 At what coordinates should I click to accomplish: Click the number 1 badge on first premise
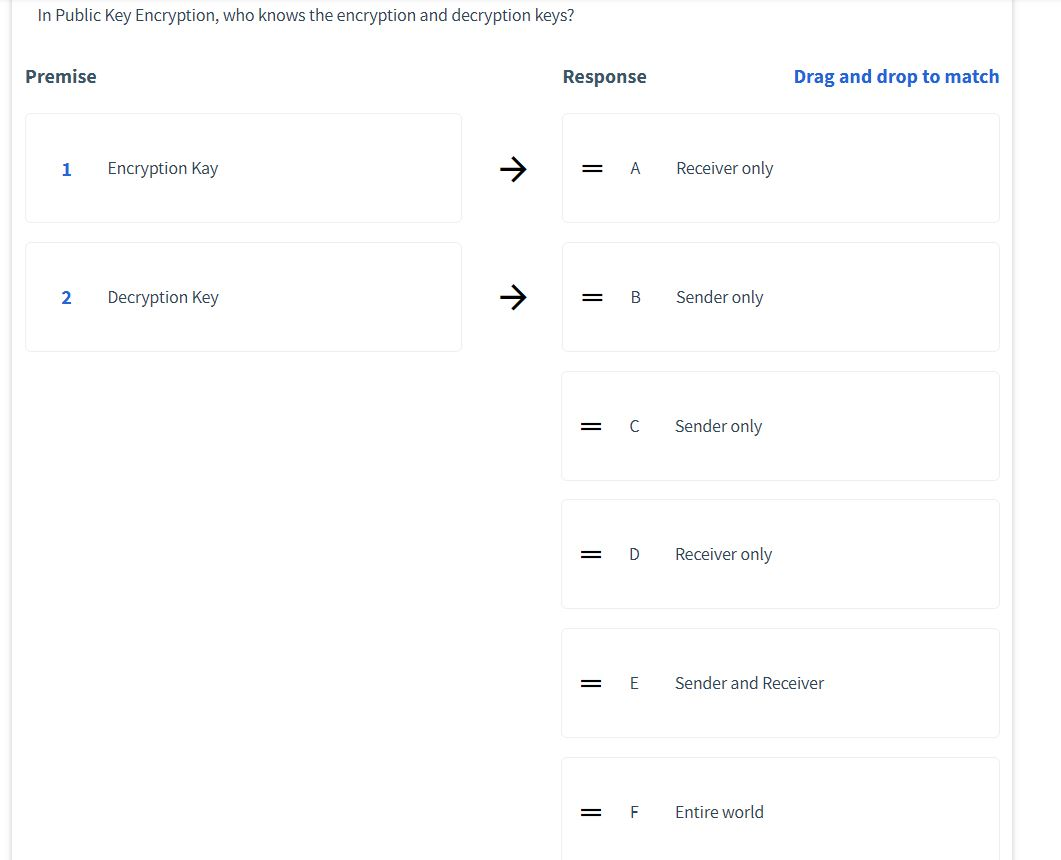click(66, 169)
